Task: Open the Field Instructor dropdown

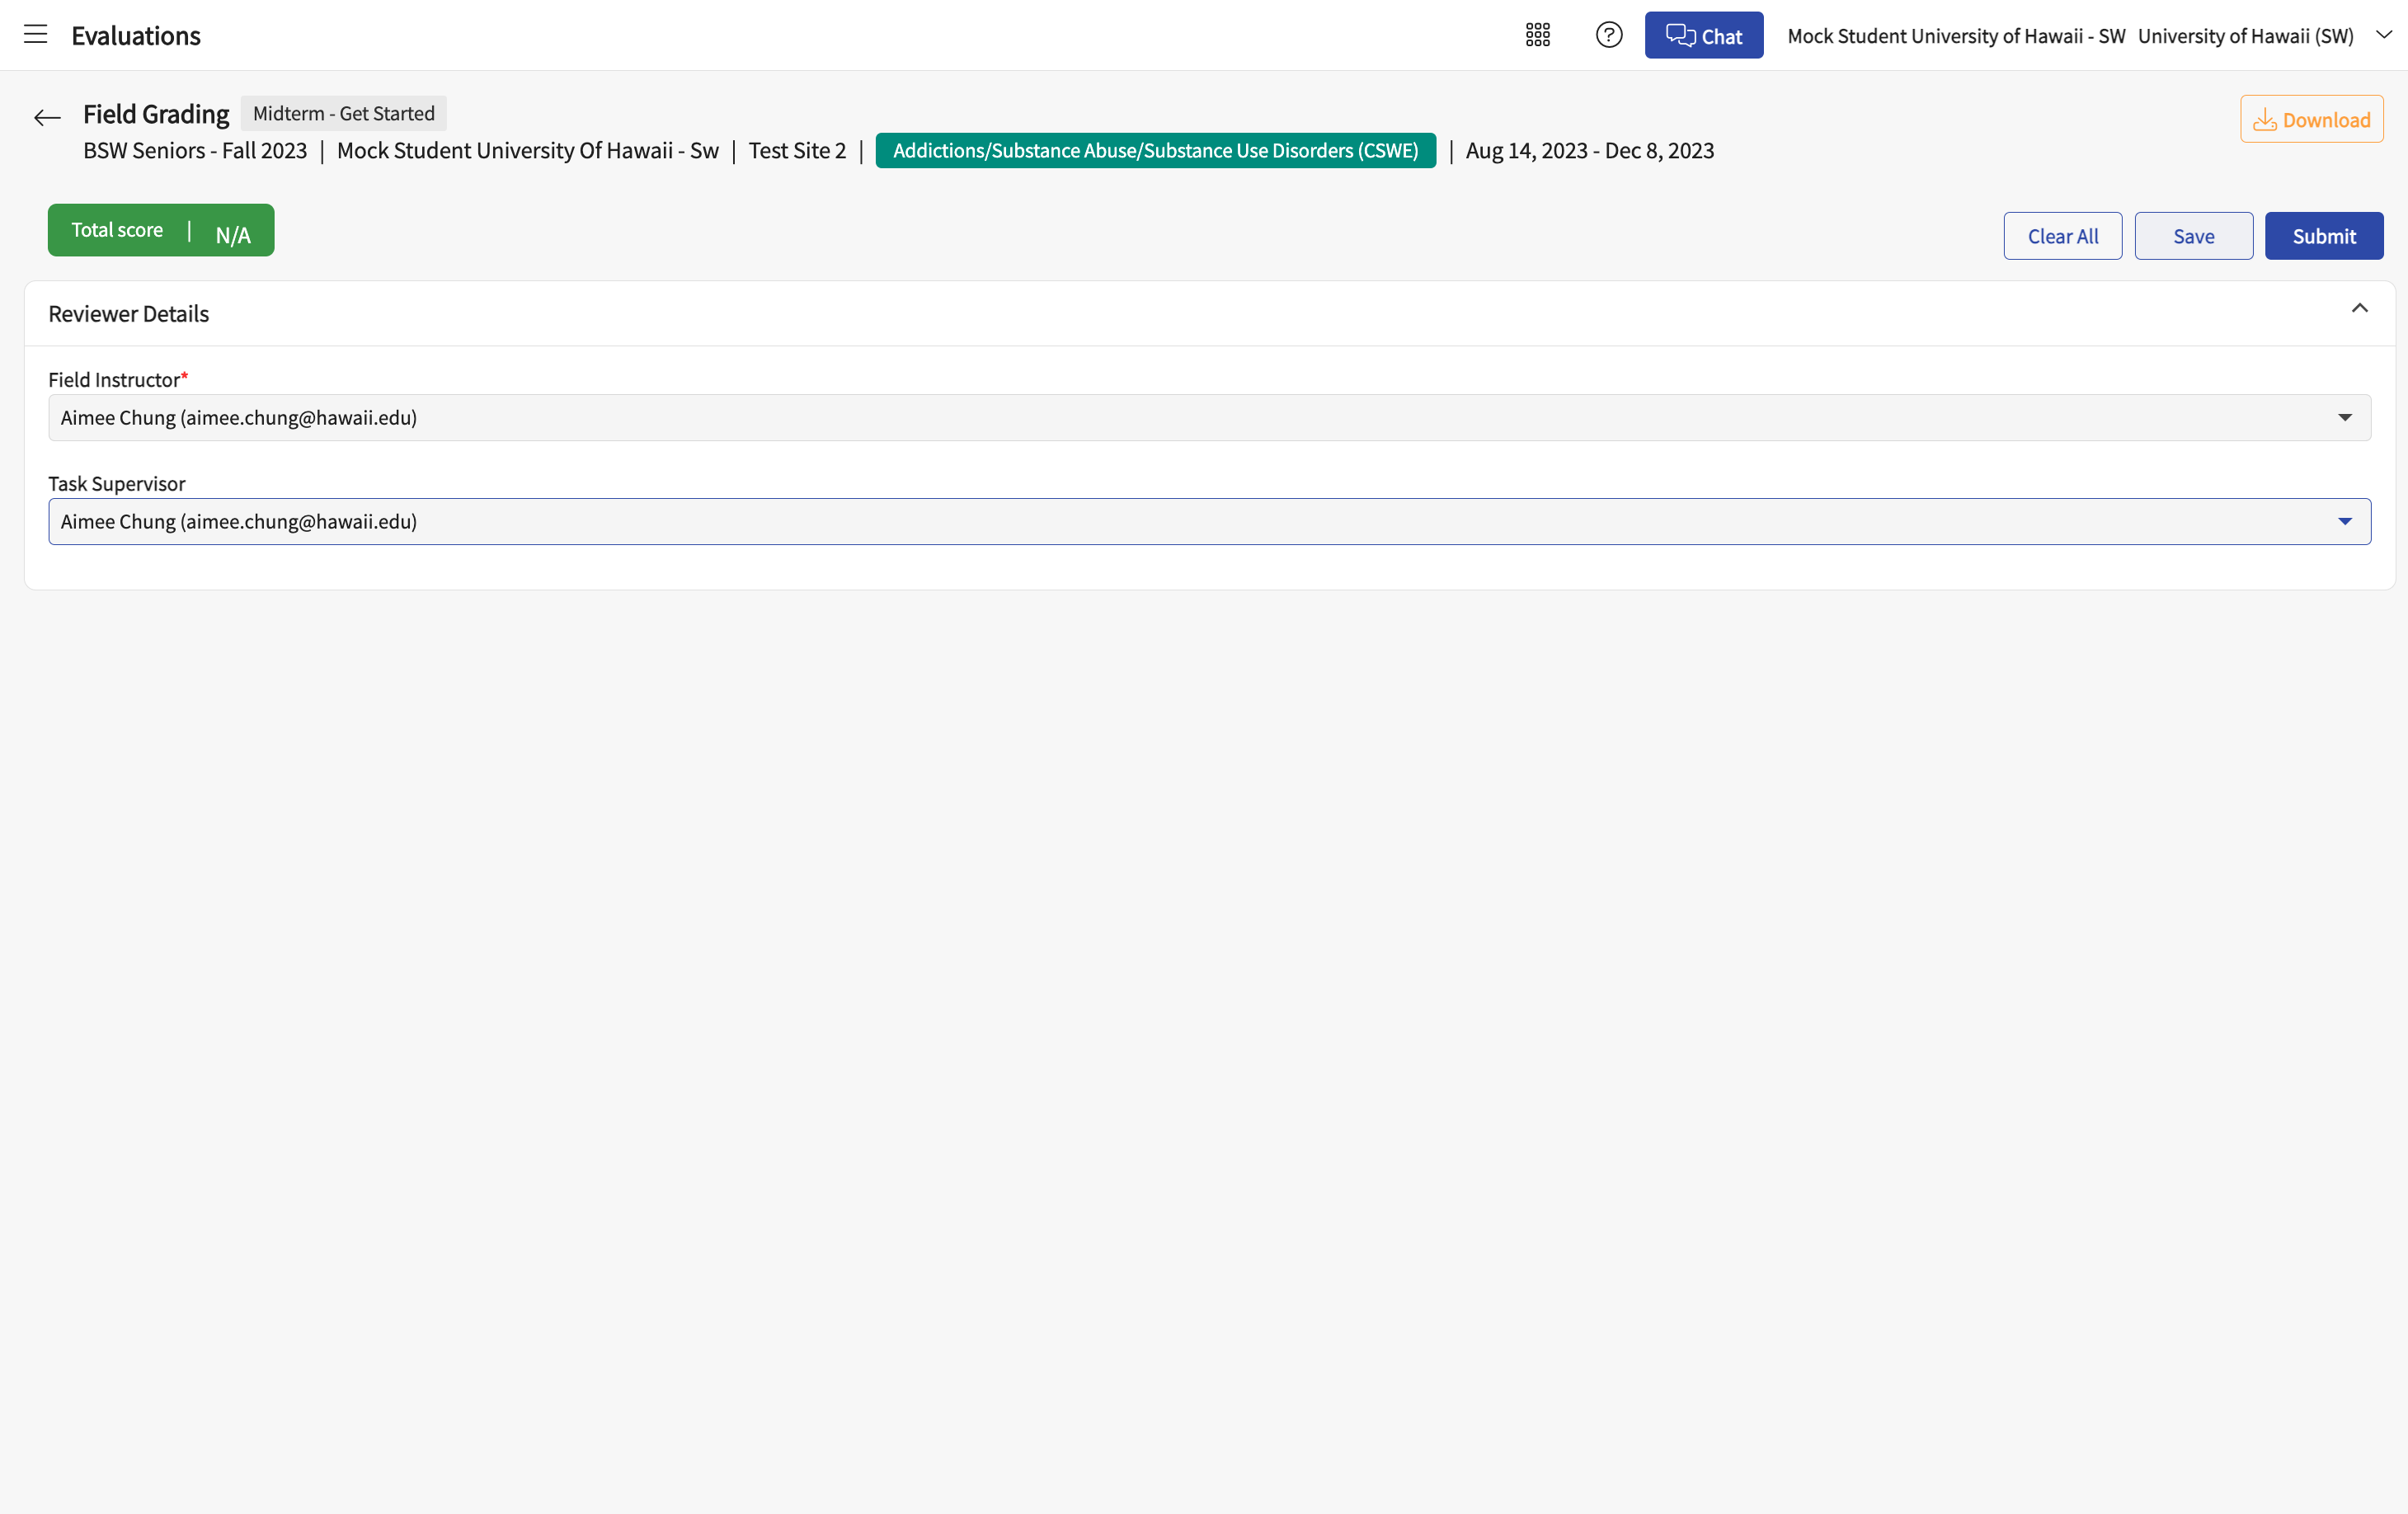Action: pyautogui.click(x=1209, y=418)
